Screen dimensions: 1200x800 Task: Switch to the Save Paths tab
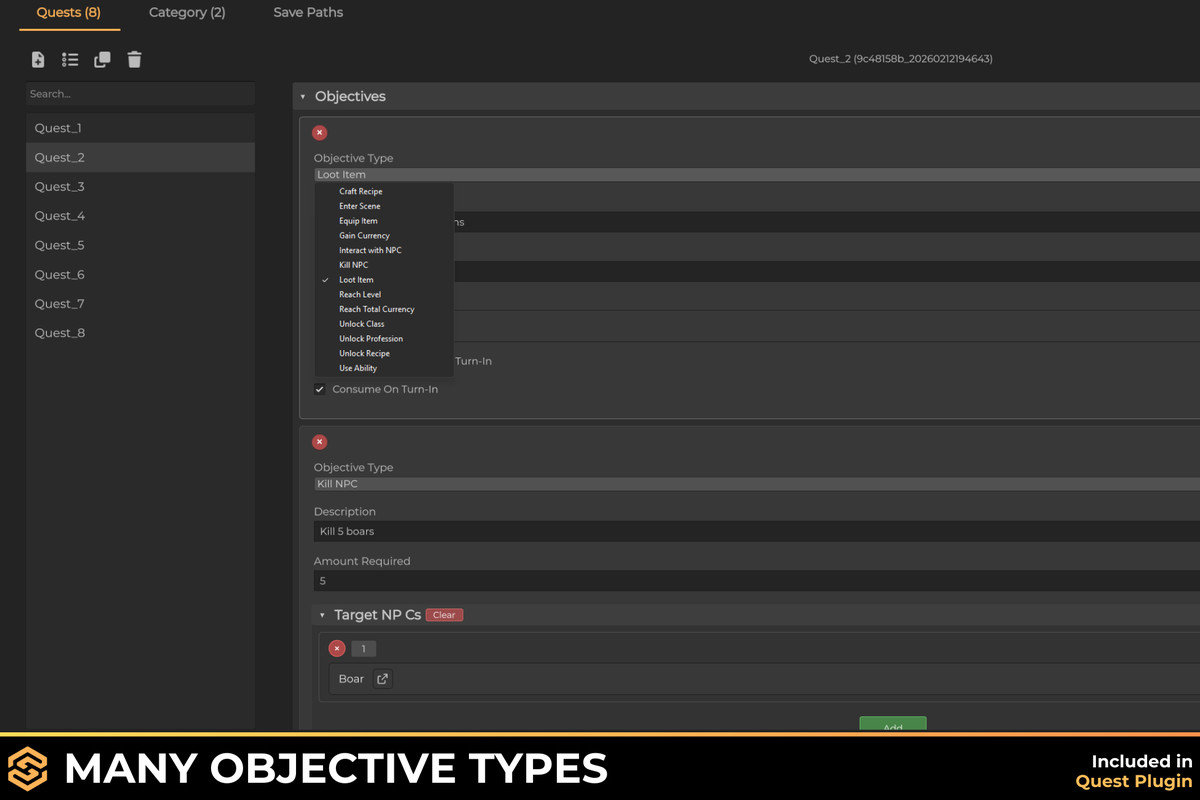(x=307, y=13)
